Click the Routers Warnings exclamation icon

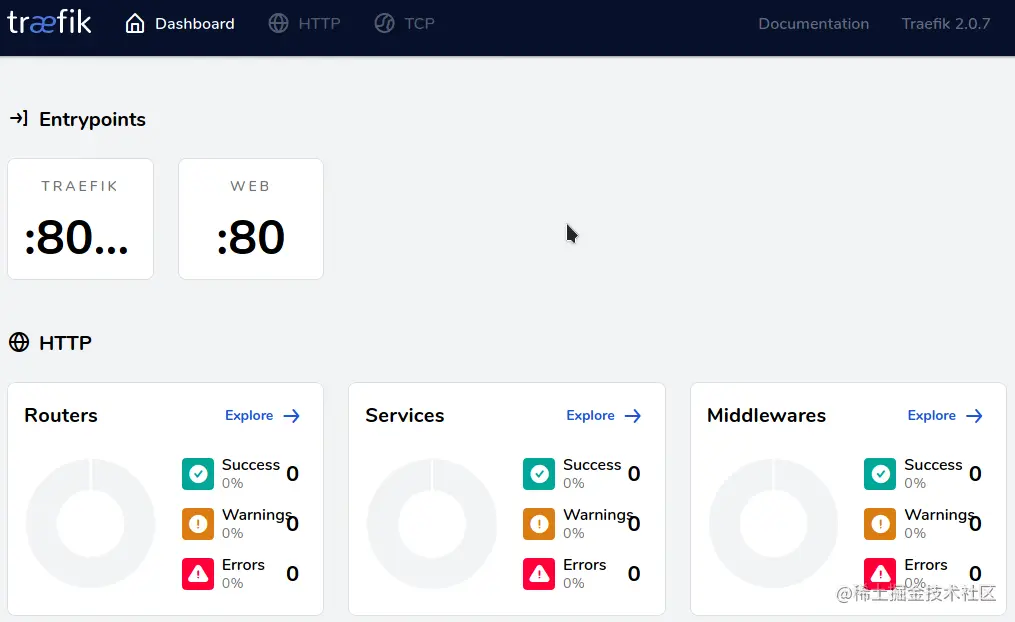198,524
